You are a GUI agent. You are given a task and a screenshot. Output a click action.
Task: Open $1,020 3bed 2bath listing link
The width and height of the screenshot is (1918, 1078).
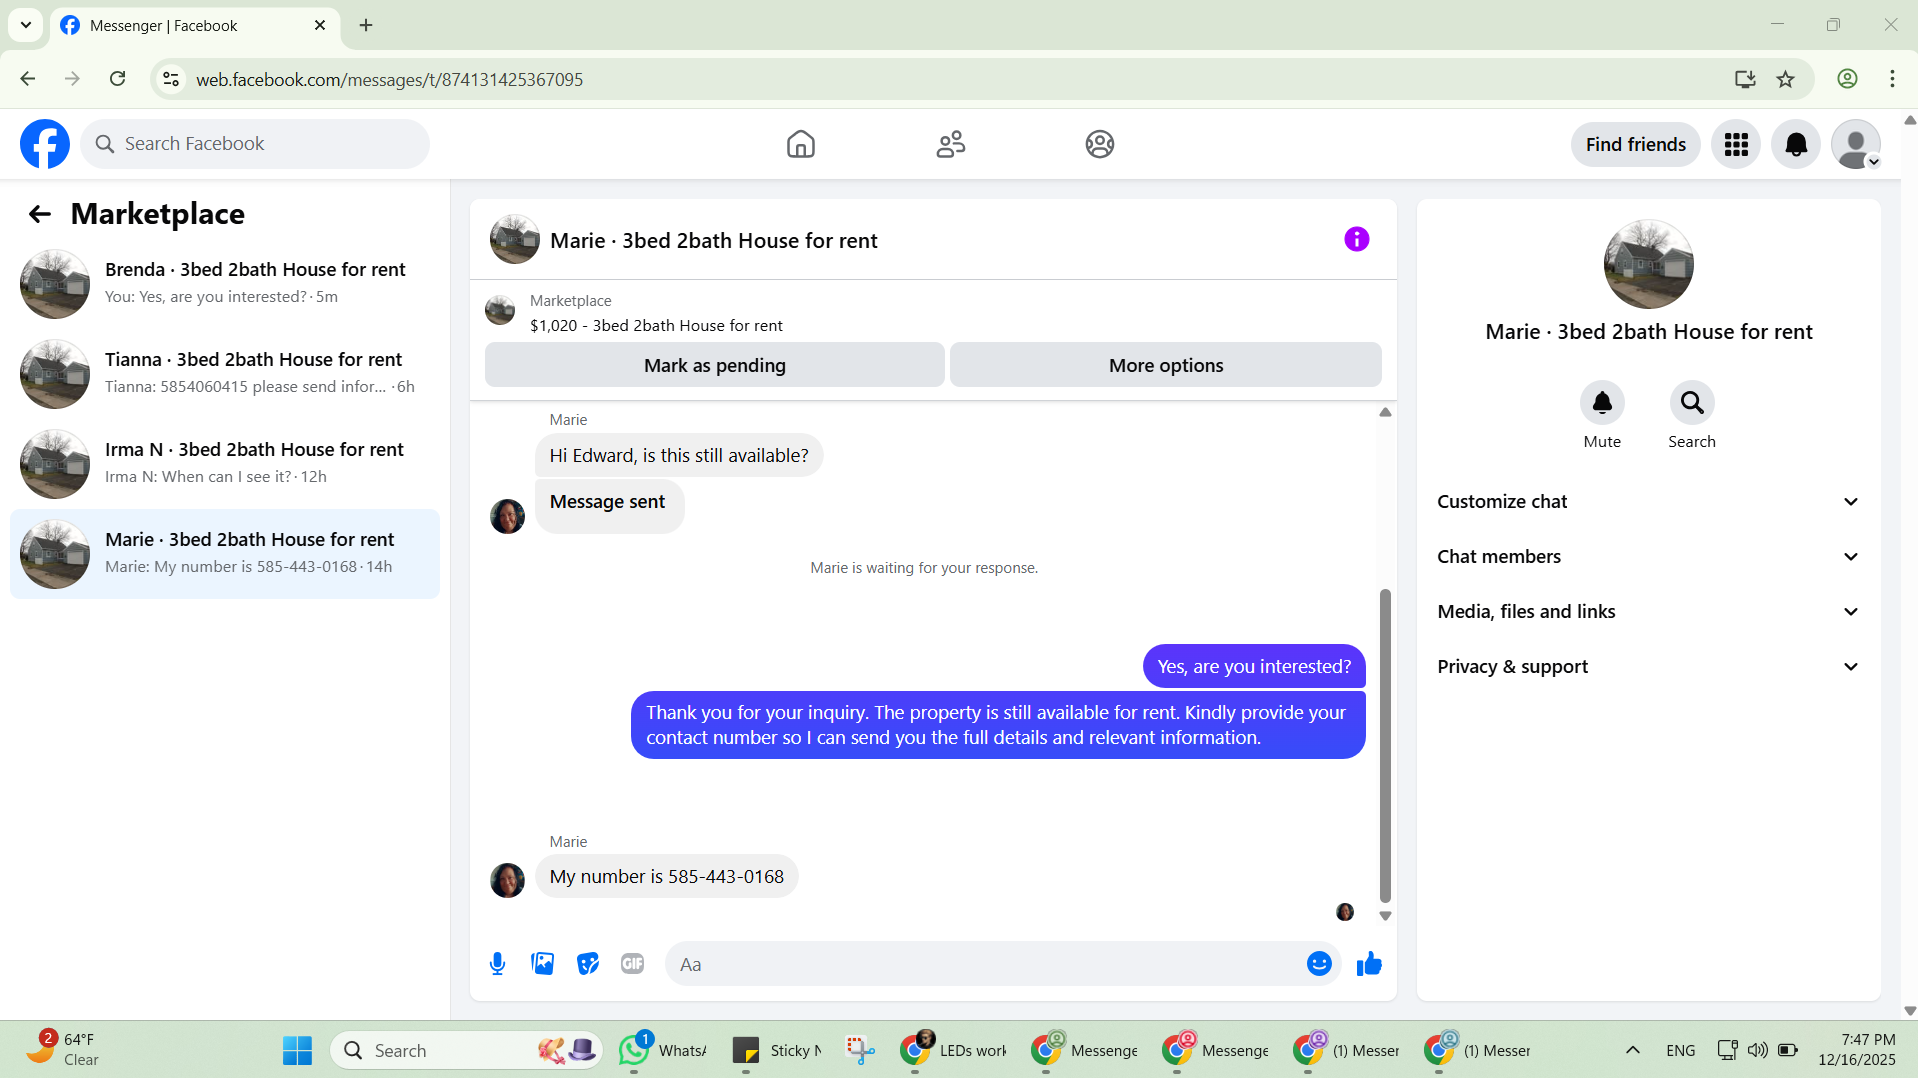click(x=656, y=326)
